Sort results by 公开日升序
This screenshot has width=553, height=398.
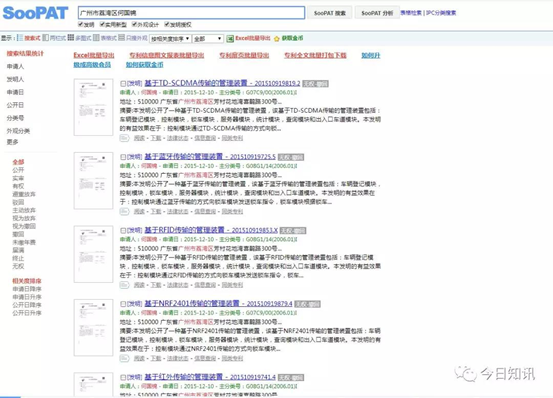27,313
